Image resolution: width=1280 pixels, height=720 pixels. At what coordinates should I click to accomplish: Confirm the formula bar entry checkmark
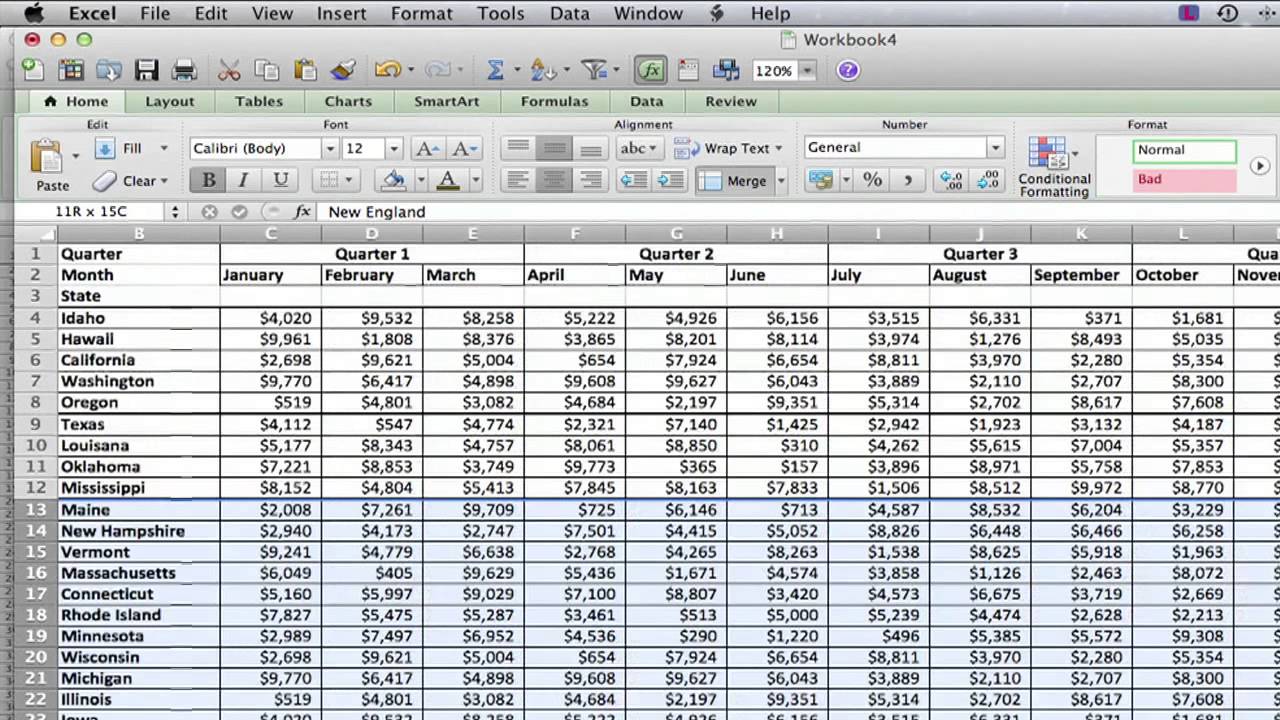(x=239, y=212)
